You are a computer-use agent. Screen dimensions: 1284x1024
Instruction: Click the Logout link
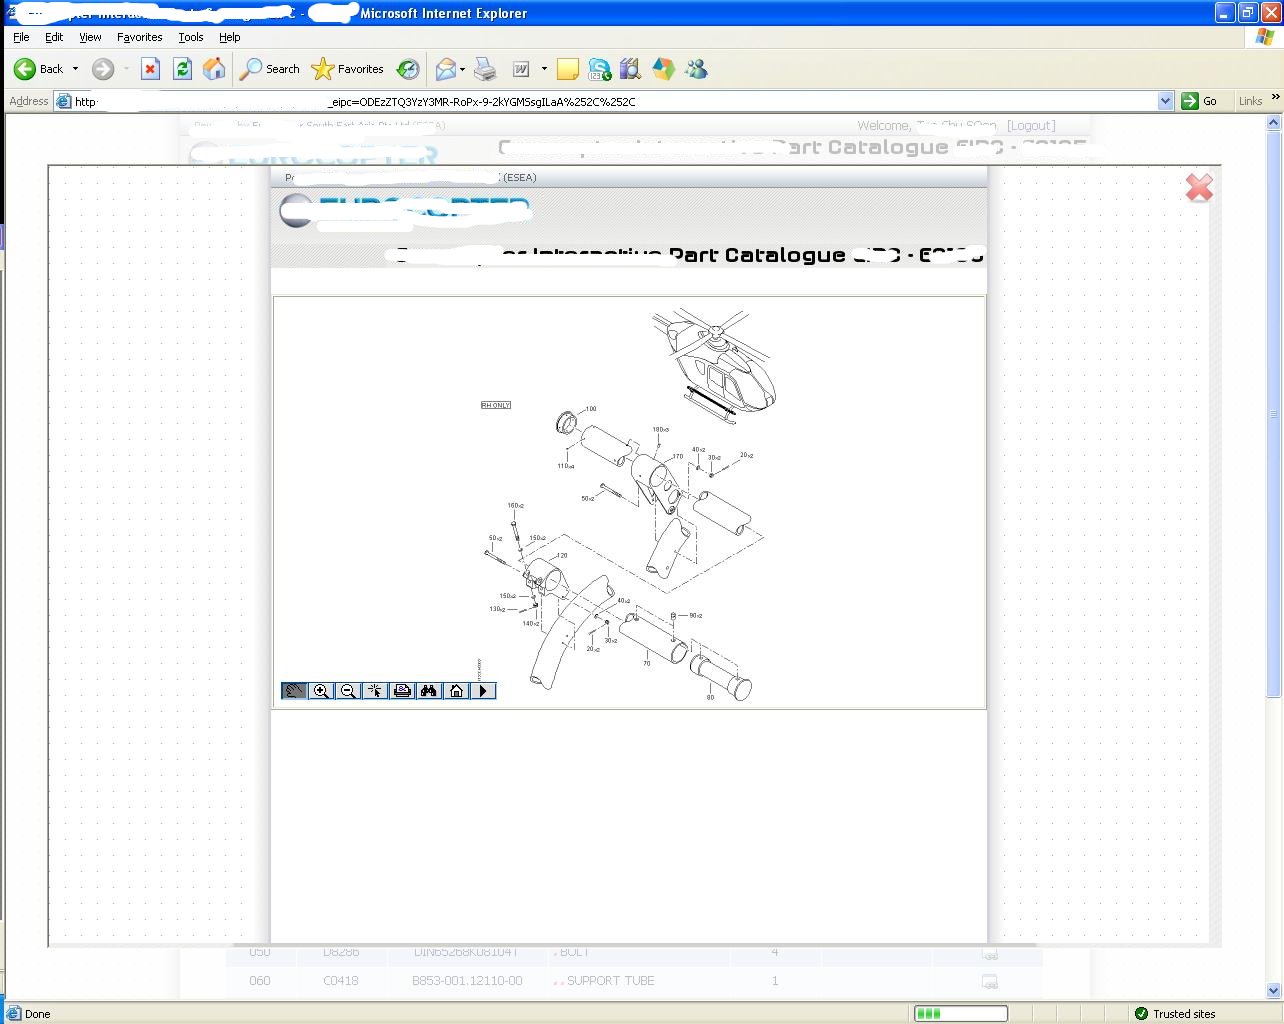[1031, 126]
